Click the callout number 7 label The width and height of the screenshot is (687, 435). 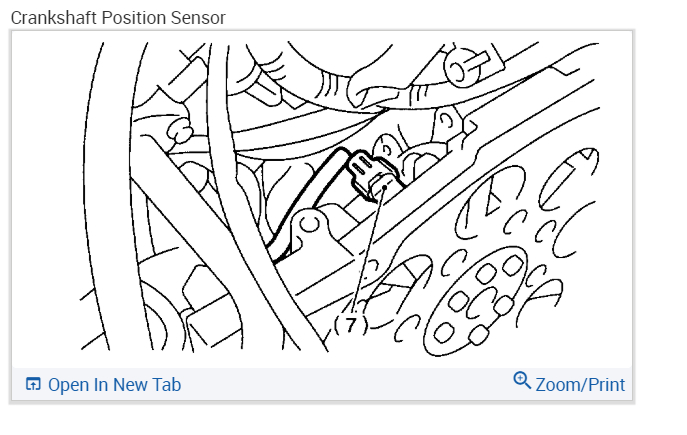[351, 323]
